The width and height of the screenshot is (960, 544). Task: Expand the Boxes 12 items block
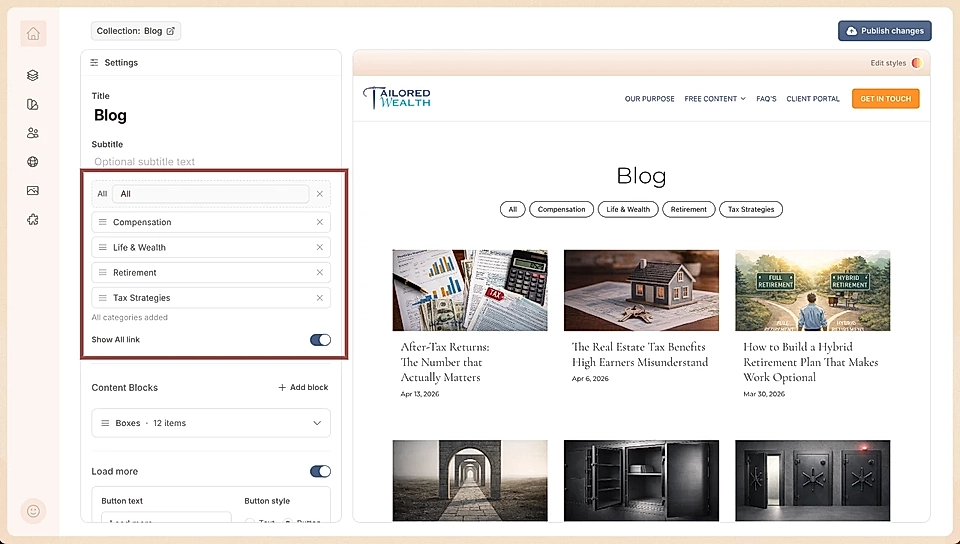pos(317,423)
